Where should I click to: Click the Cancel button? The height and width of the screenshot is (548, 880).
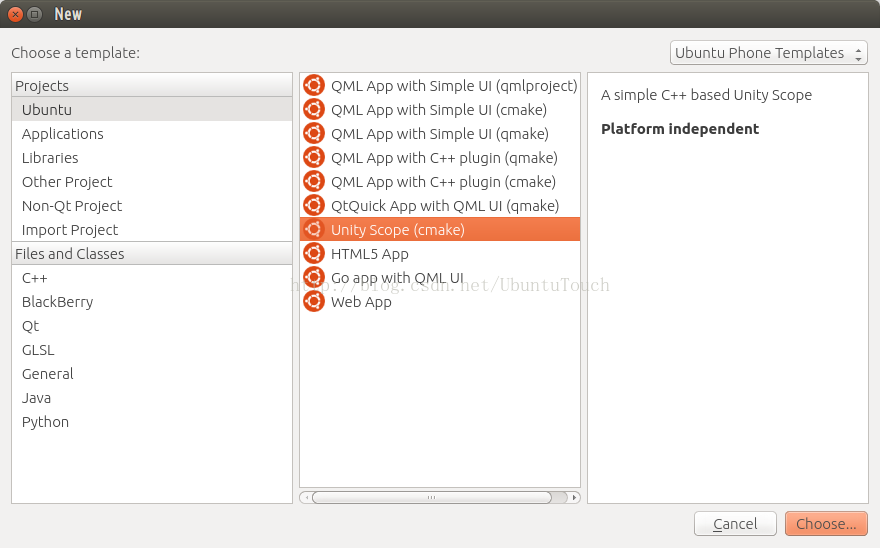click(x=735, y=524)
